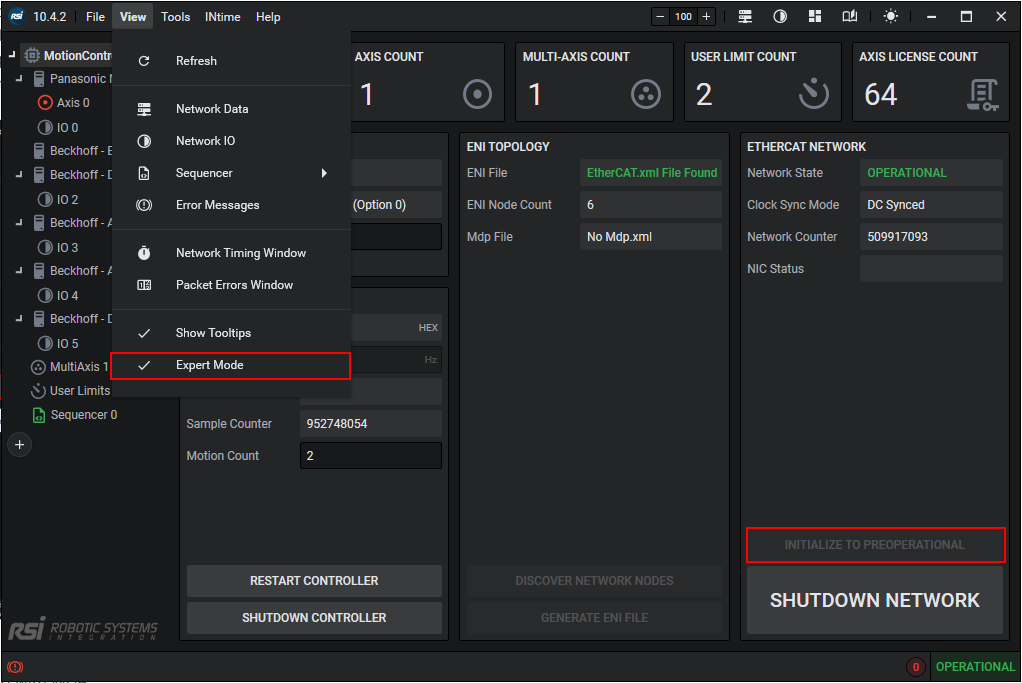The height and width of the screenshot is (683, 1022).
Task: Click the open book documentation icon
Action: 850,17
